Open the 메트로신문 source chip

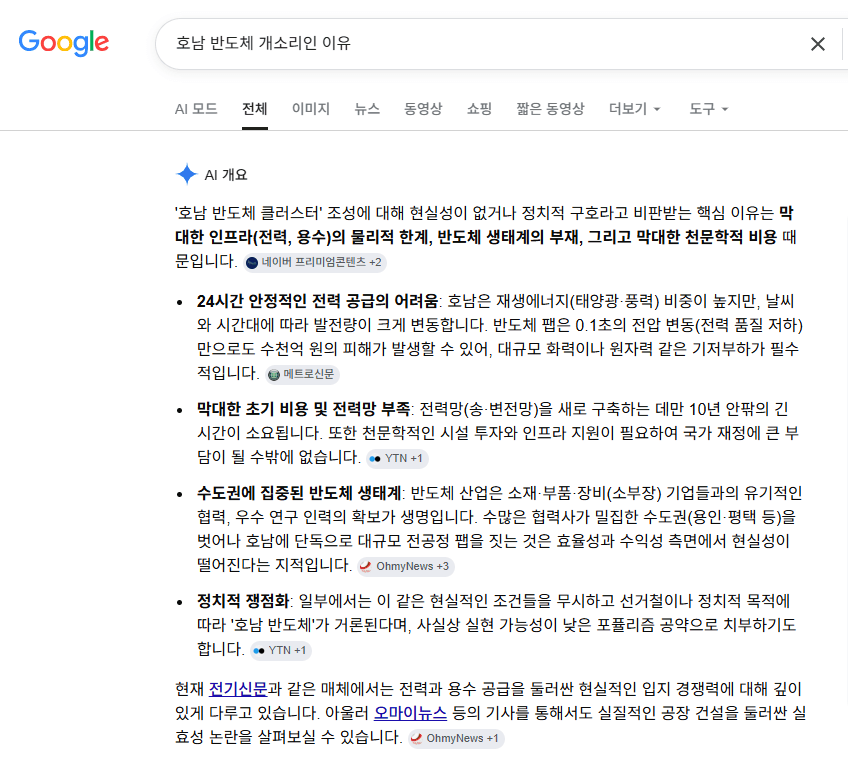(x=302, y=374)
